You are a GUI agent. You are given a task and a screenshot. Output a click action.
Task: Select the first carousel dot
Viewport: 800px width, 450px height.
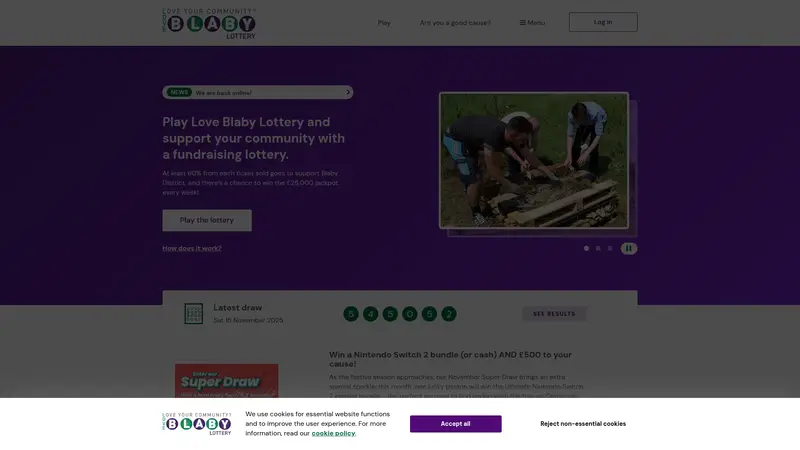click(x=586, y=248)
